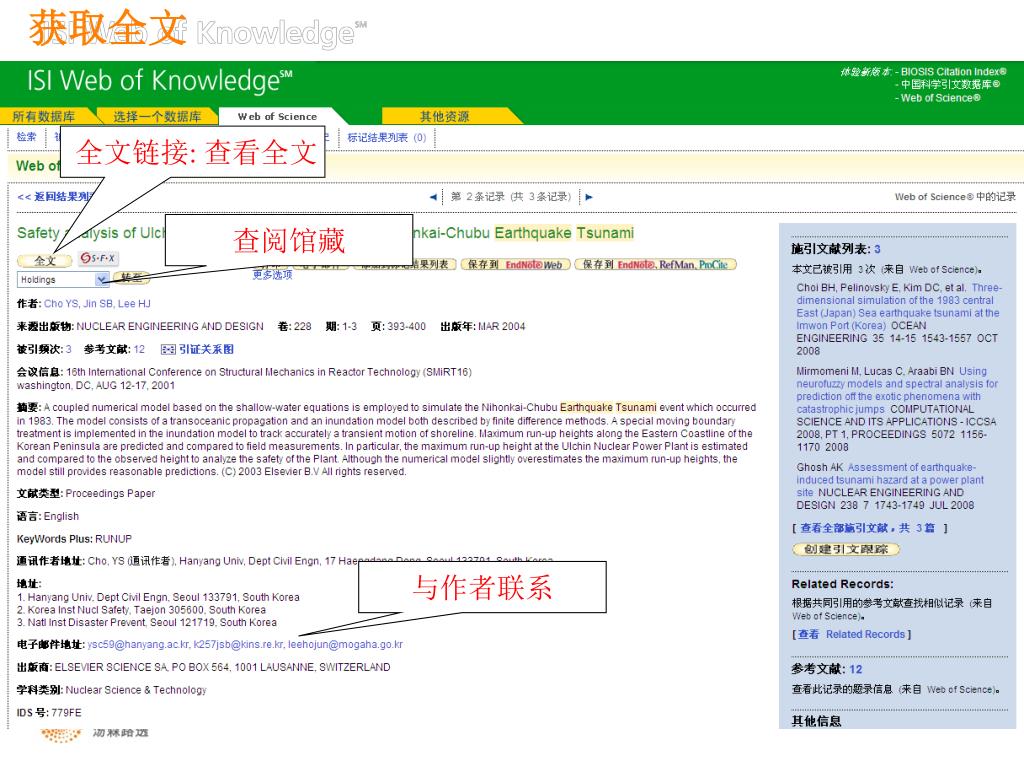Image resolution: width=1024 pixels, height=768 pixels.
Task: Switch to 选择一个数据库 tab
Action: (x=157, y=116)
